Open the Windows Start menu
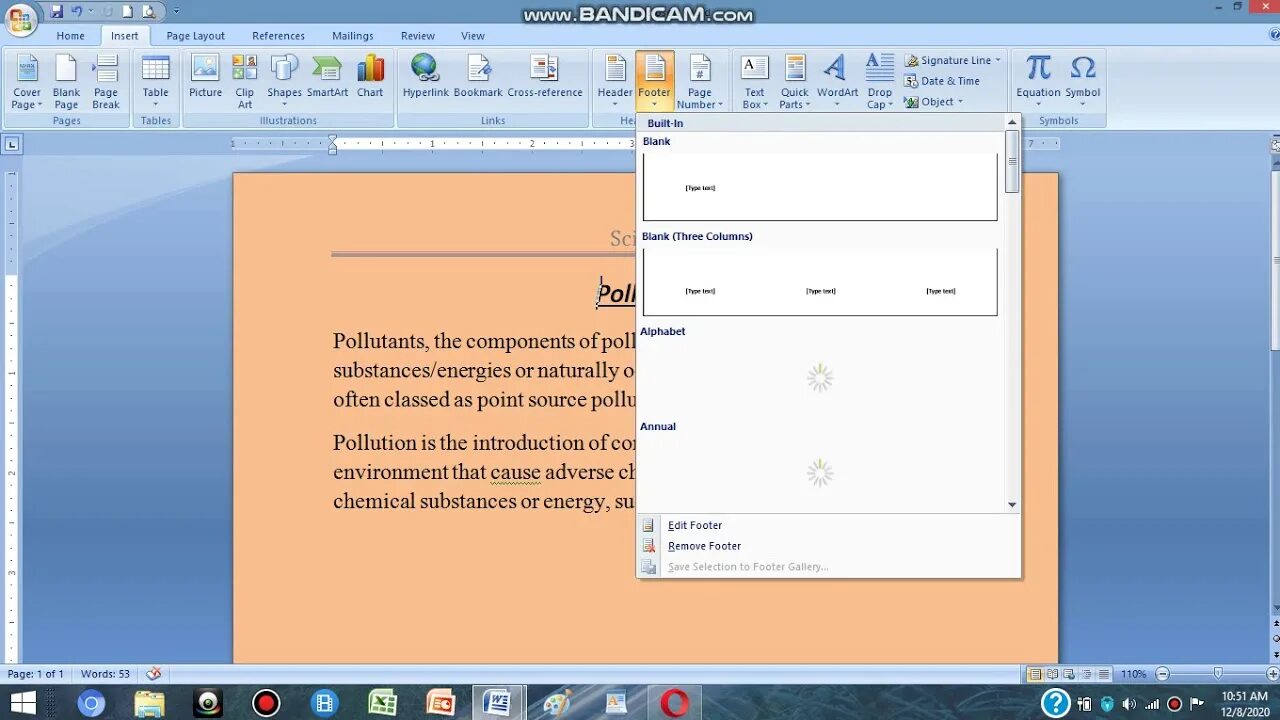Viewport: 1280px width, 720px height. [x=22, y=703]
